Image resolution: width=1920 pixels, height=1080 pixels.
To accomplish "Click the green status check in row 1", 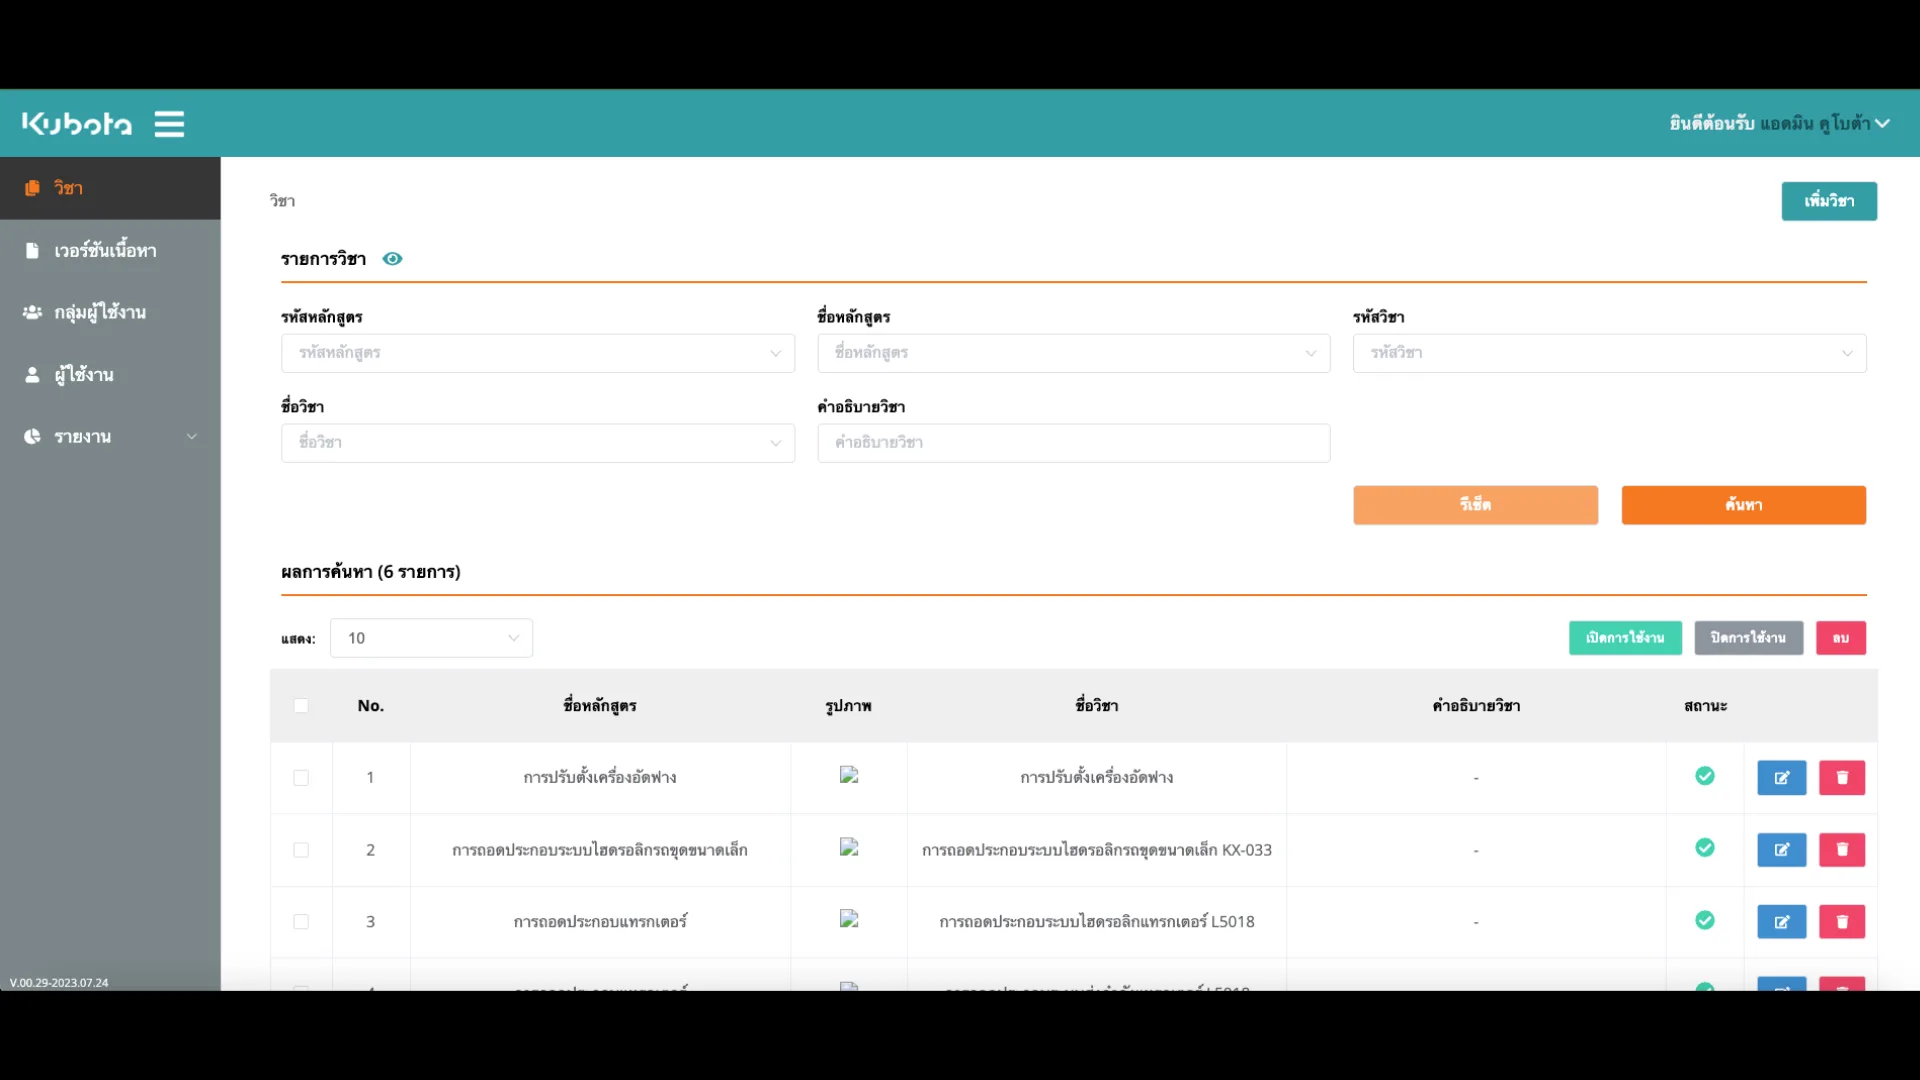I will coord(1705,776).
